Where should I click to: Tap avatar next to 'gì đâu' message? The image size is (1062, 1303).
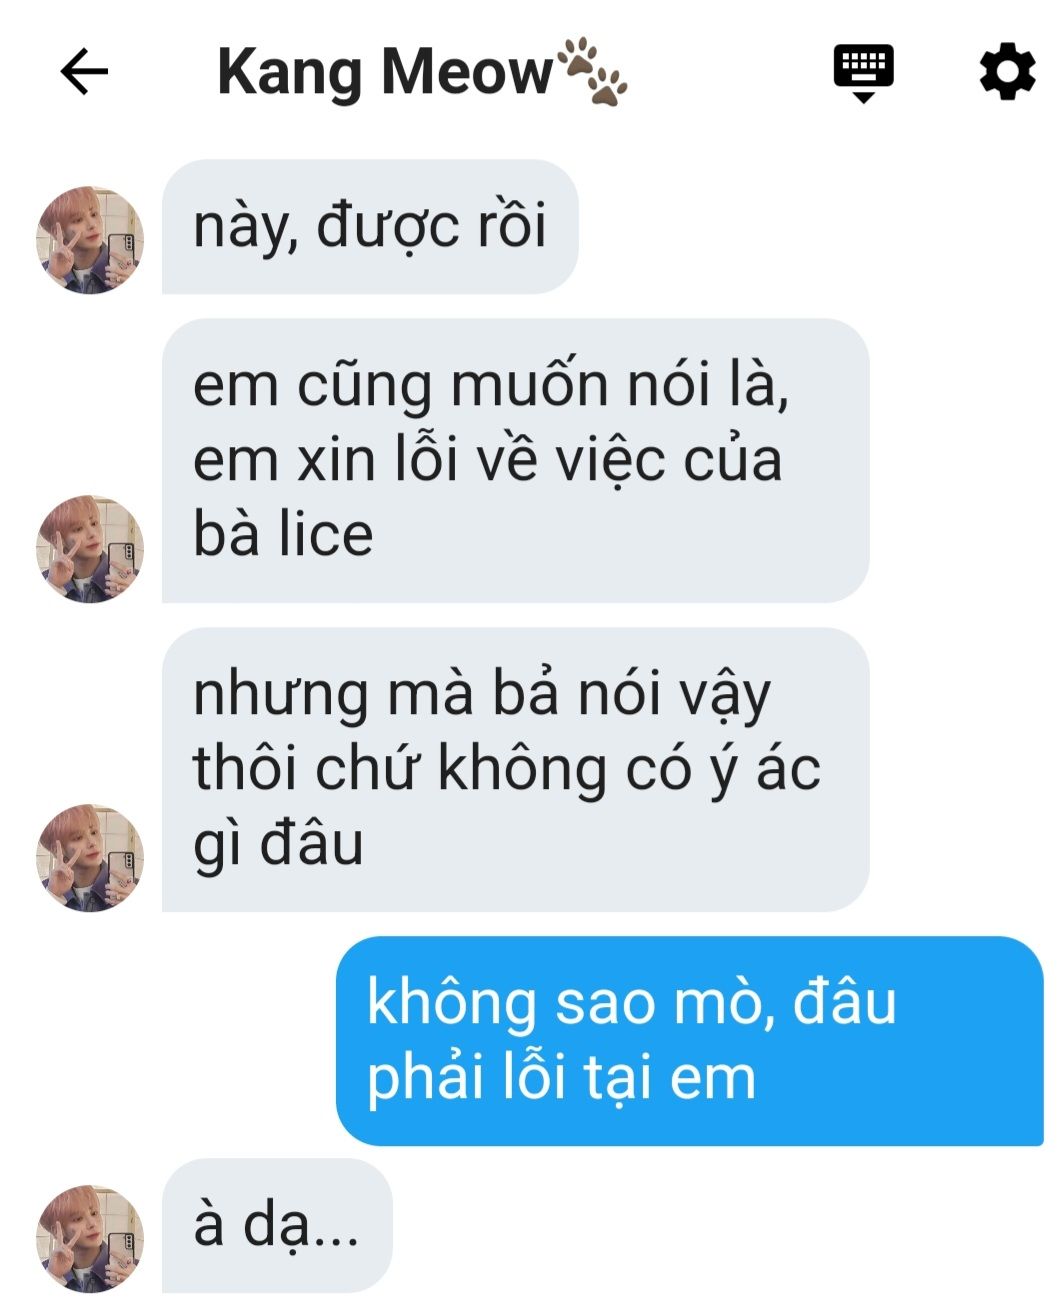coord(90,858)
